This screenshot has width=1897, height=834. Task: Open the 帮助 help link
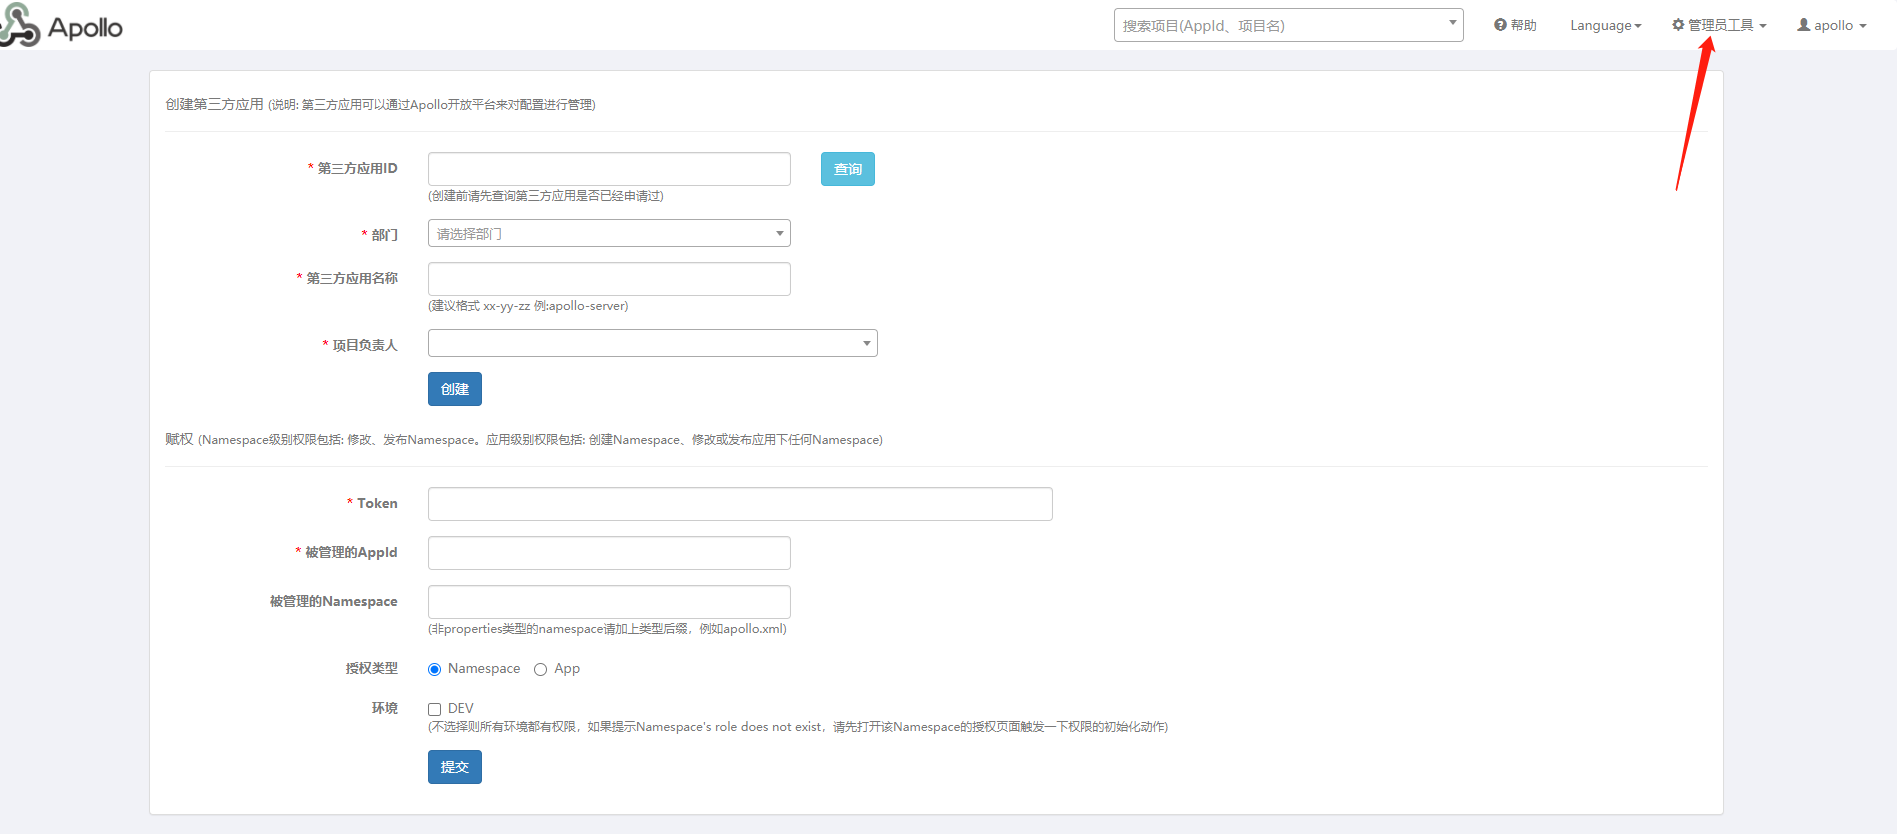[x=1515, y=25]
